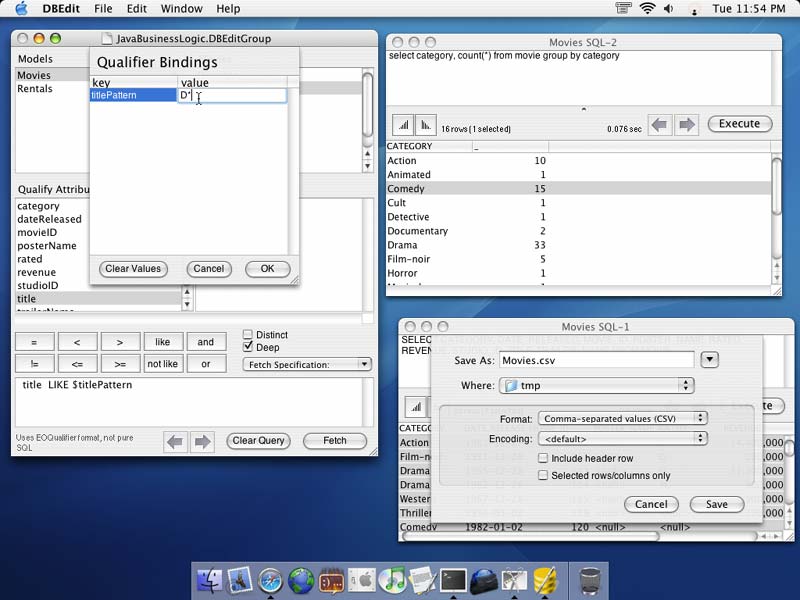The height and width of the screenshot is (600, 800).
Task: Open the Format CSV dropdown
Action: click(x=622, y=418)
